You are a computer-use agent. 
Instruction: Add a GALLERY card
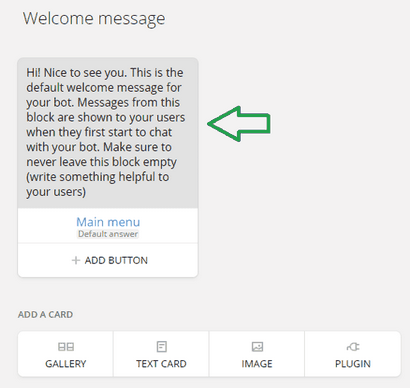click(66, 354)
